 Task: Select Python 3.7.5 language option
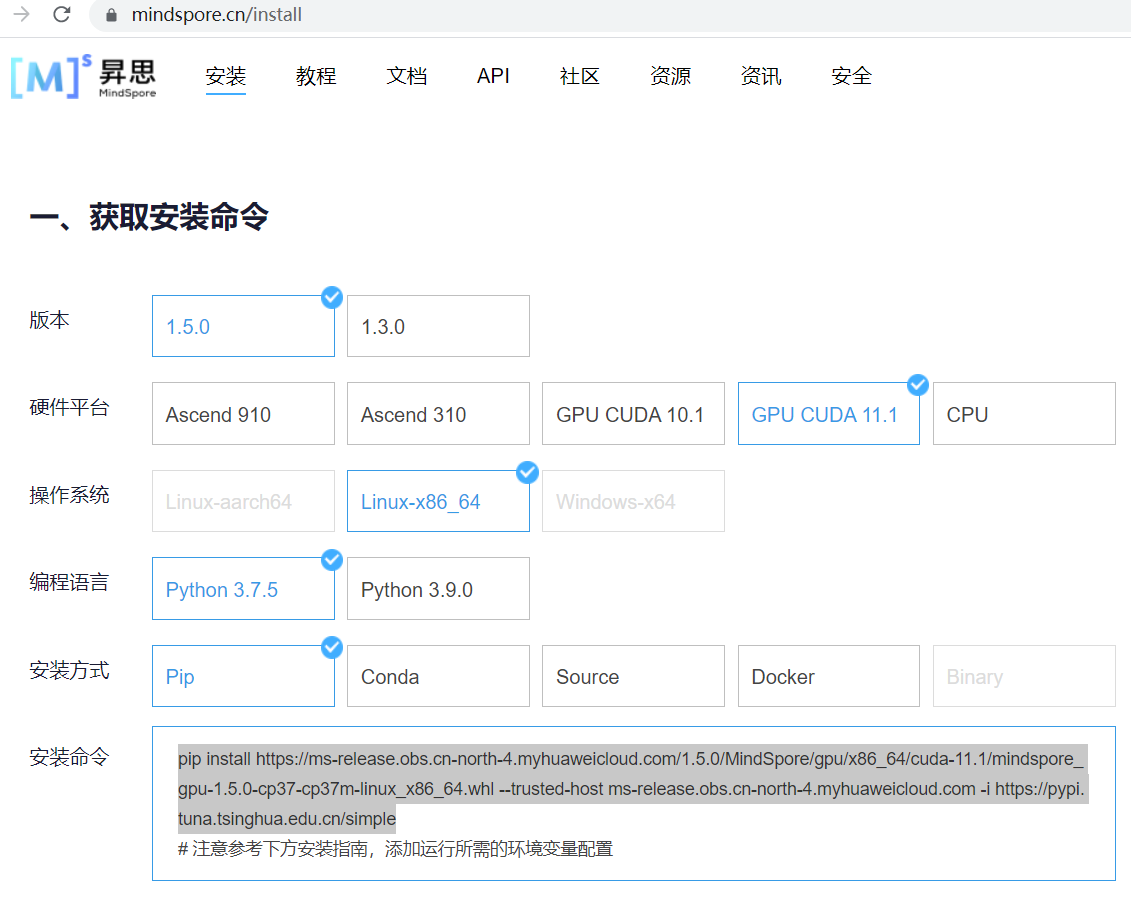click(243, 589)
